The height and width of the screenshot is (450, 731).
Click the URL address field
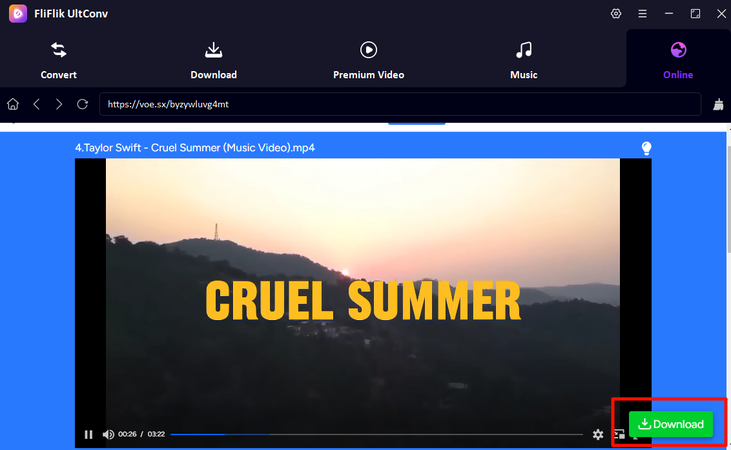coord(400,104)
